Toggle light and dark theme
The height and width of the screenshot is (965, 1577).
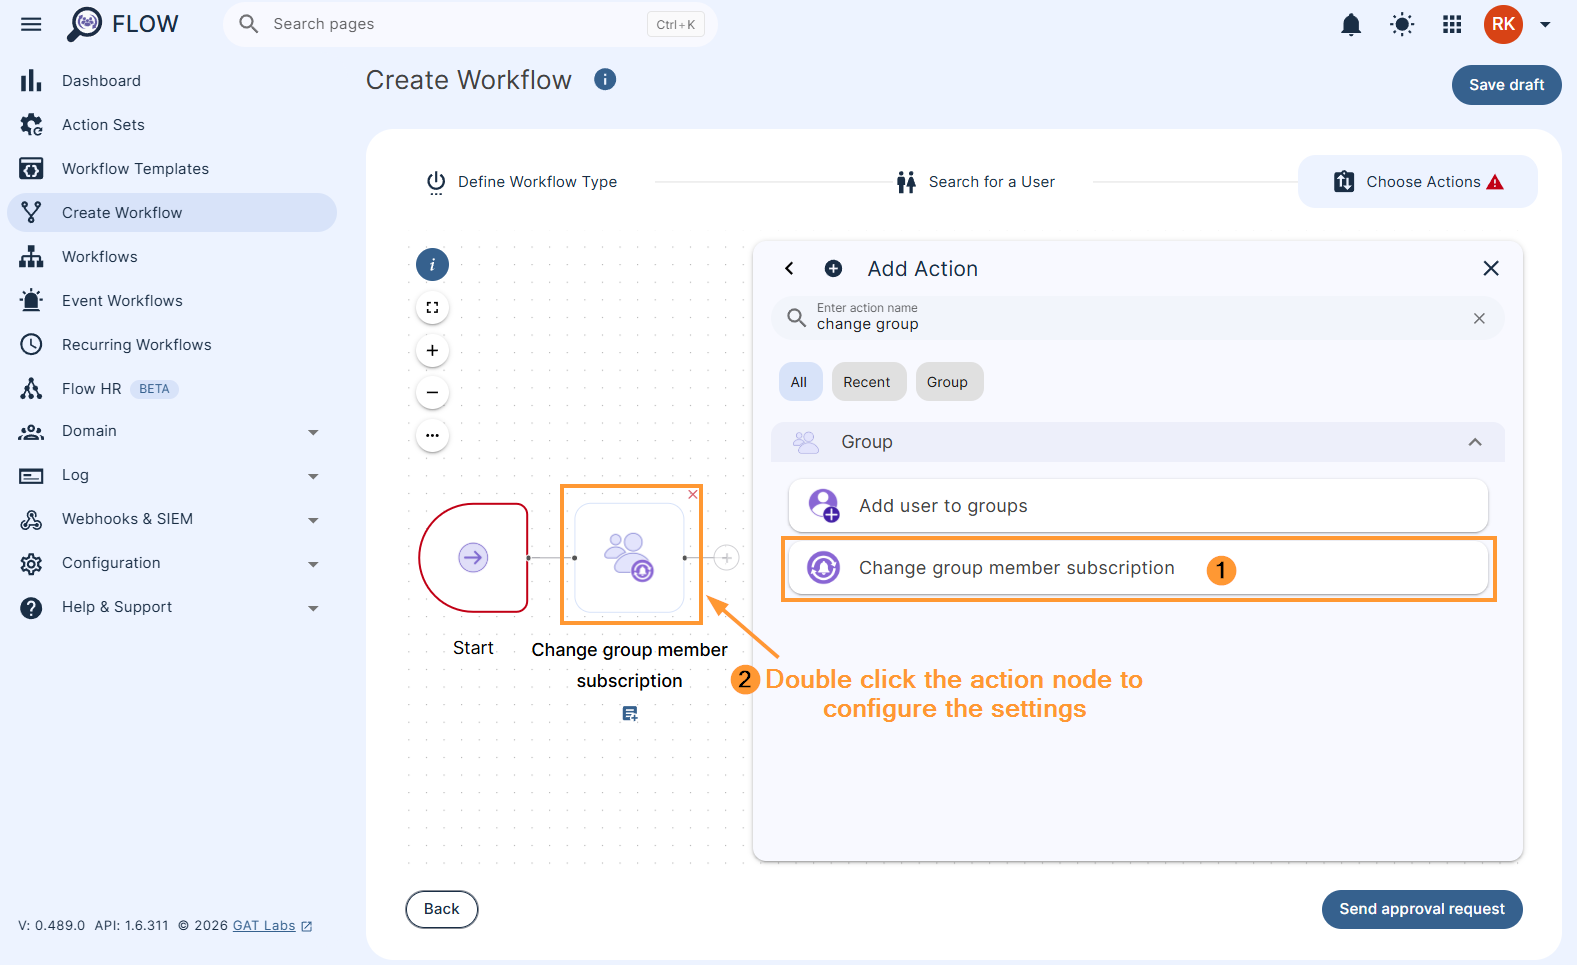1402,24
